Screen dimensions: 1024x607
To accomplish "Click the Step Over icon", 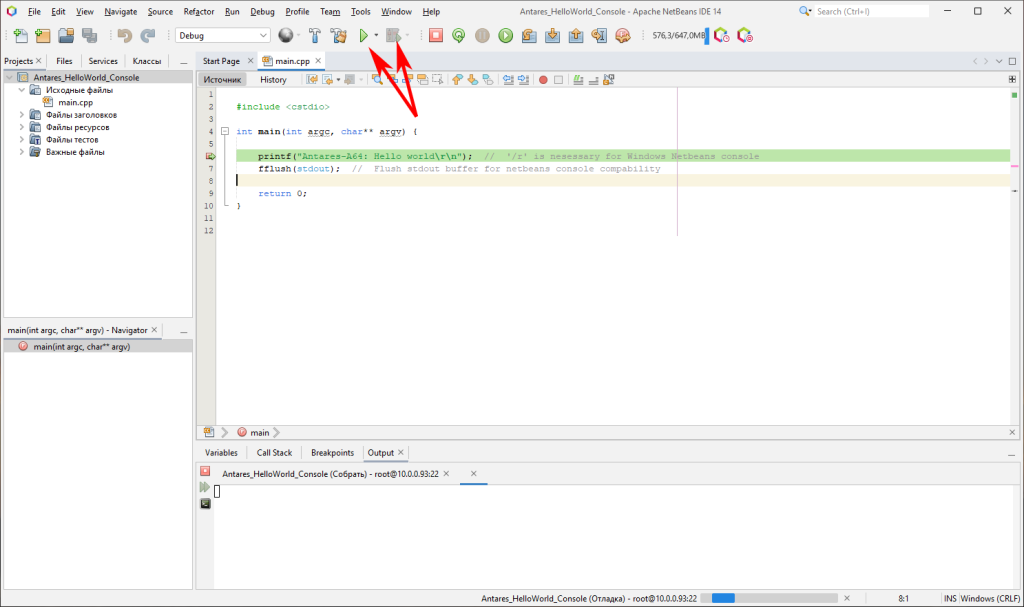I will point(529,36).
